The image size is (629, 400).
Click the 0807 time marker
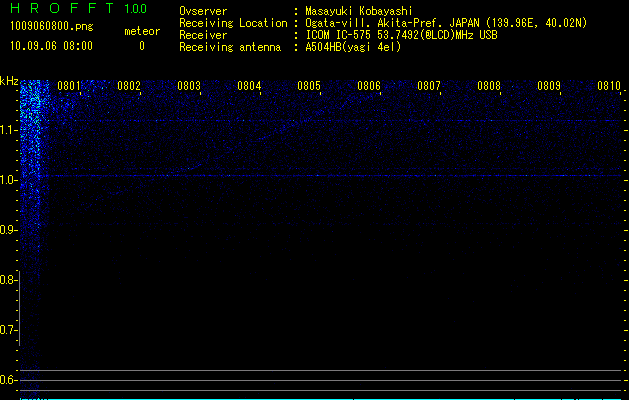429,86
